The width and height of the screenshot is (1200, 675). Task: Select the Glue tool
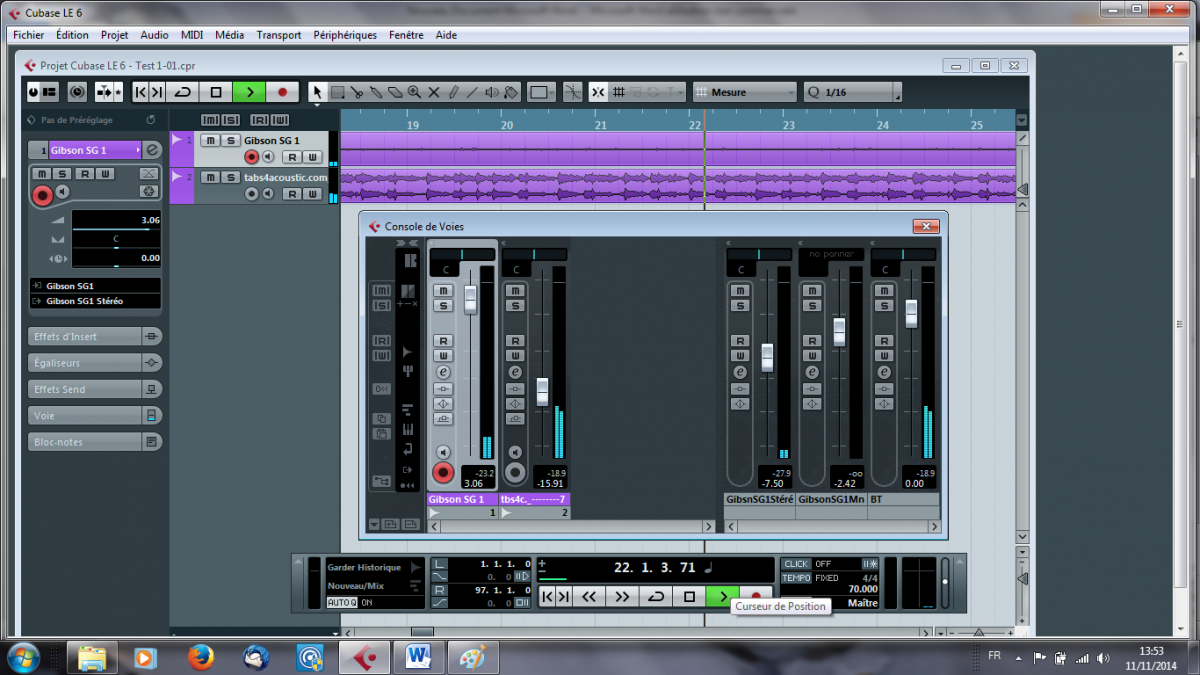[x=376, y=92]
